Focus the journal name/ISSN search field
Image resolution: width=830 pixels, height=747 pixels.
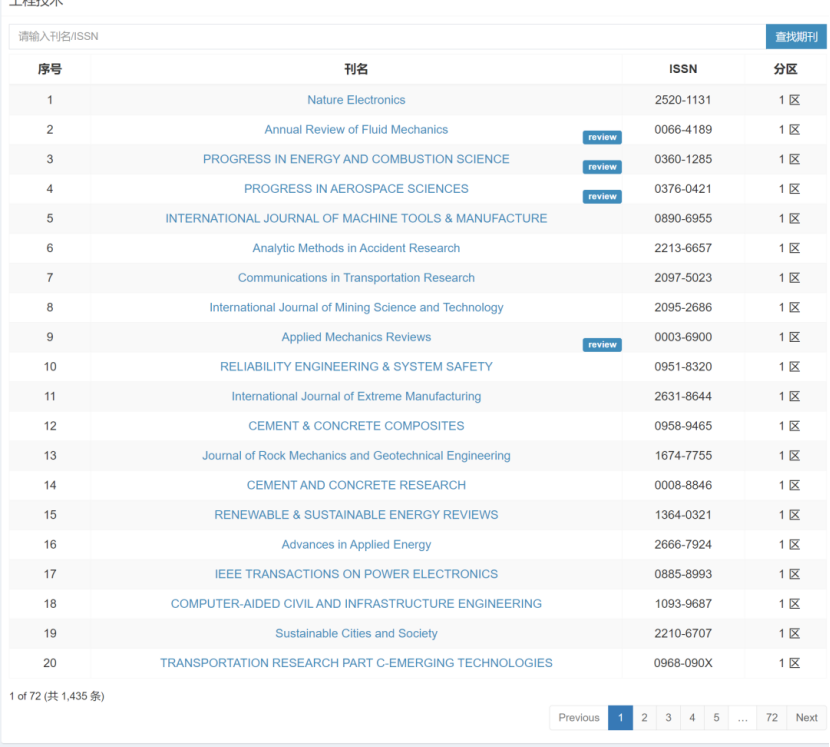[387, 37]
